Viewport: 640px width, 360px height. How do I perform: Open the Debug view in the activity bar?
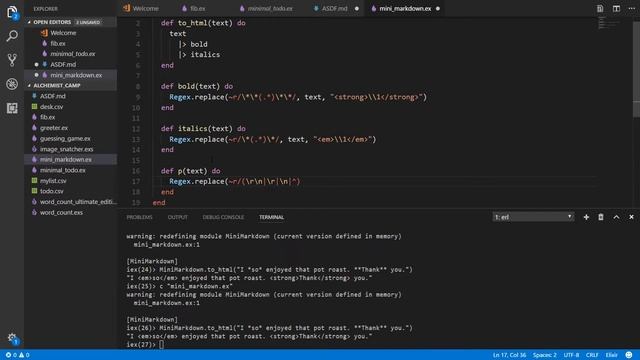click(12, 84)
